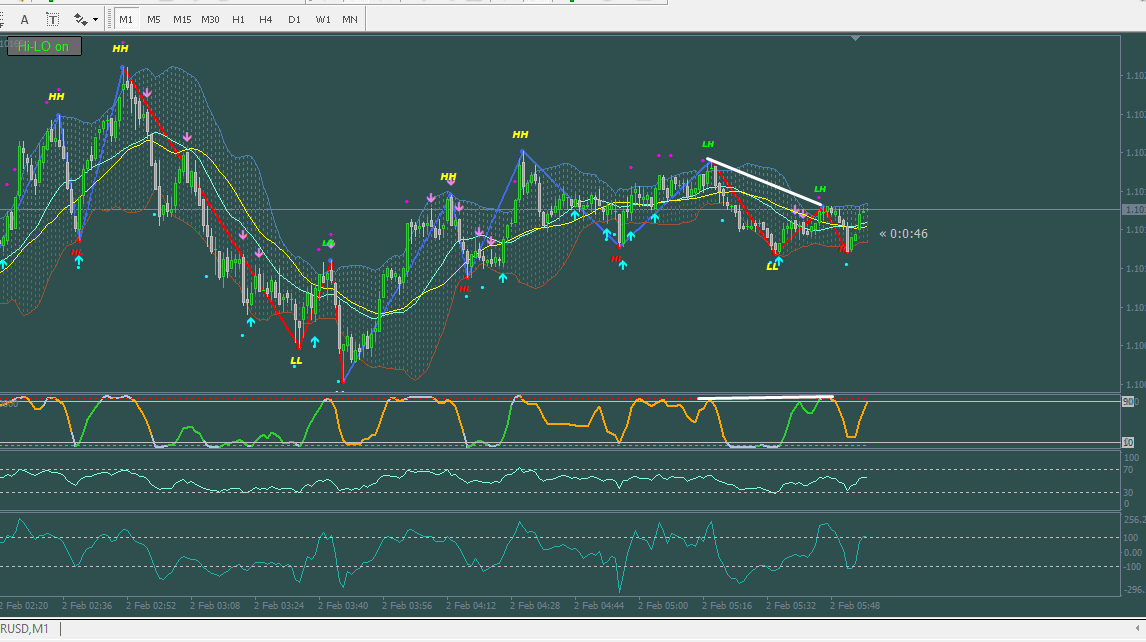Screen dimensions: 1146x642
Task: Switch to M5 timeframe
Action: (x=154, y=19)
